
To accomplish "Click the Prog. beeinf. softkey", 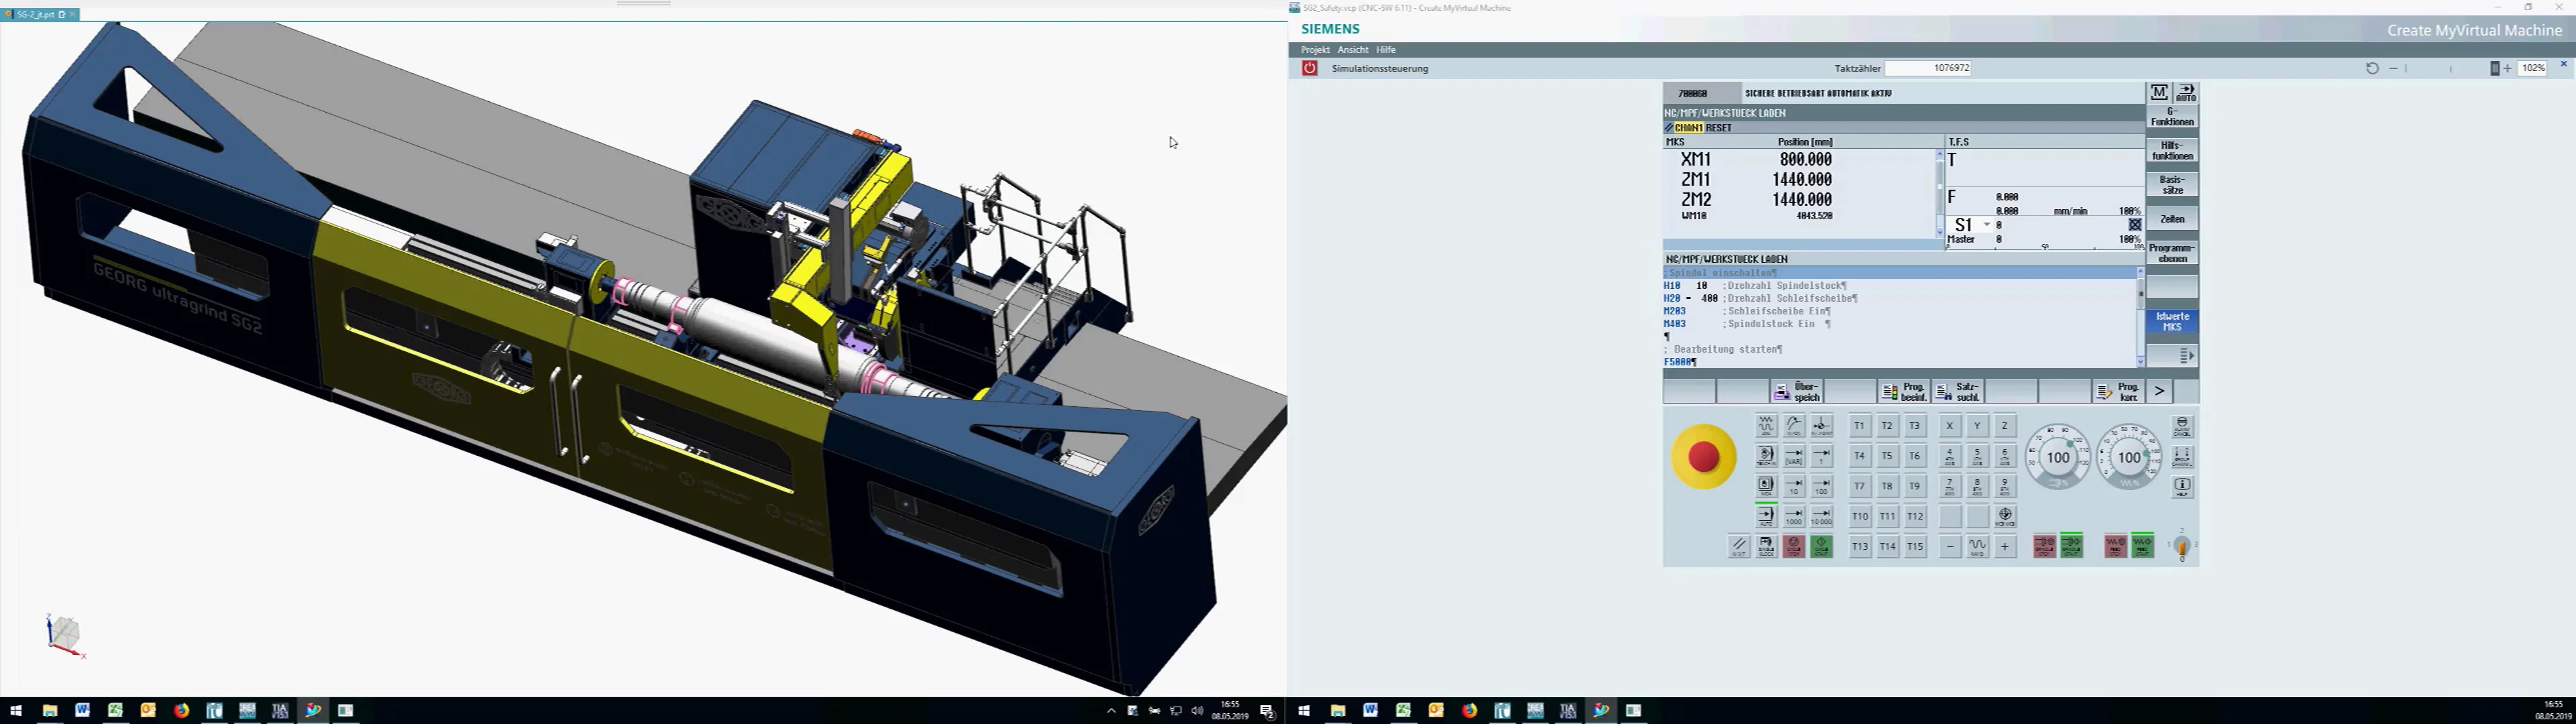I will [1904, 392].
